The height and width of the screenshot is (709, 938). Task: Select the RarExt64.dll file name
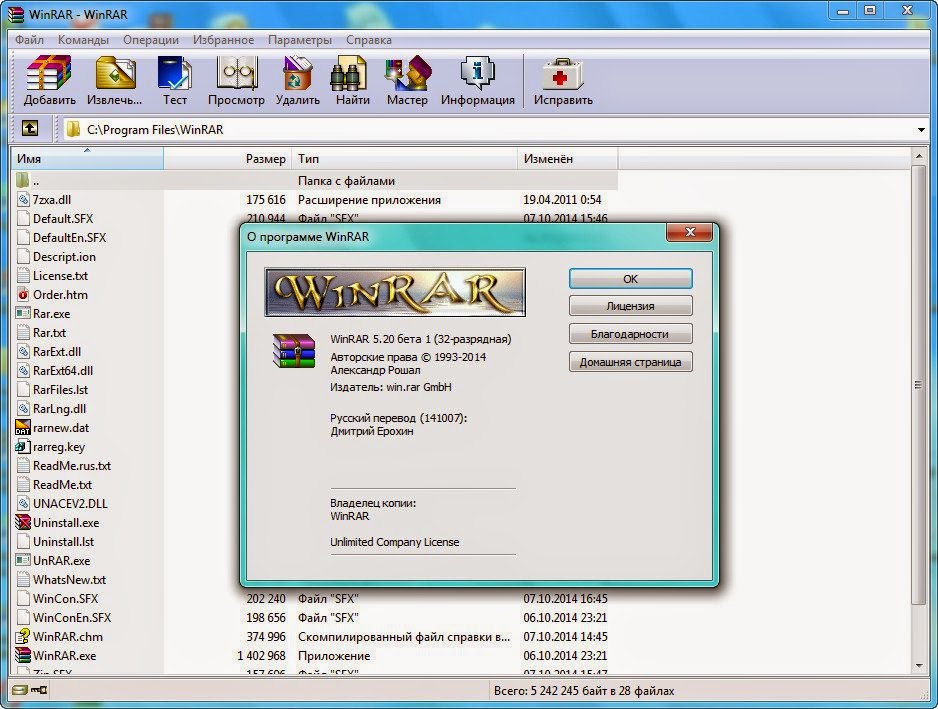tap(63, 370)
